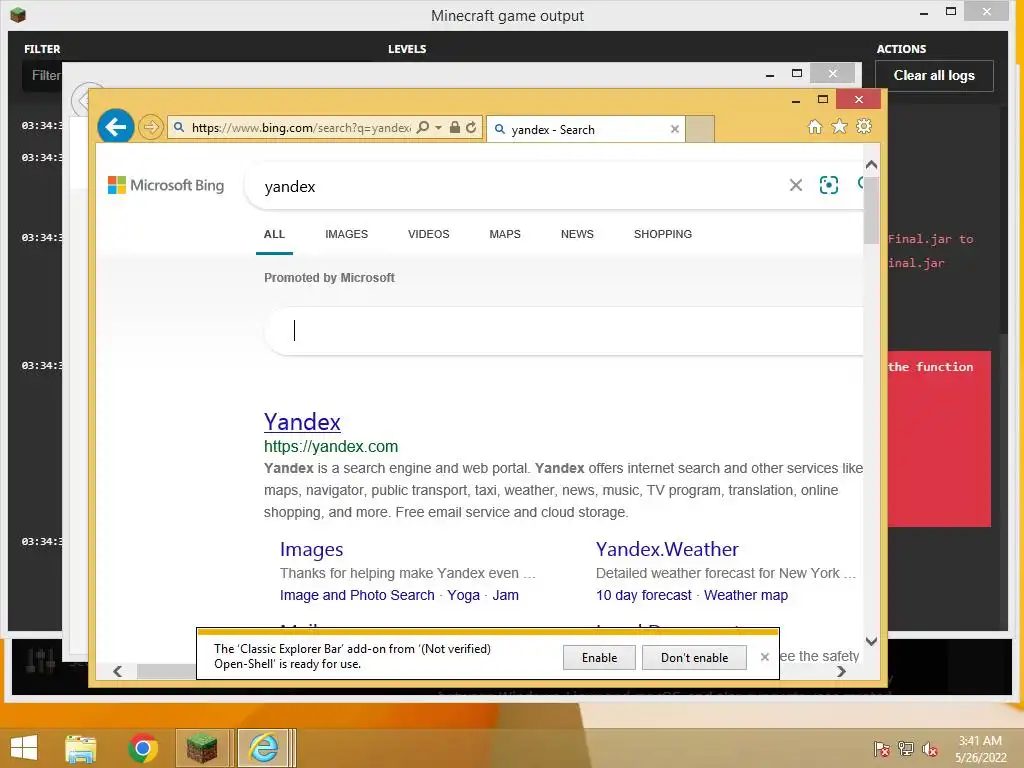Screen dimensions: 1024x768
Task: Open the Yandex result title link
Action: [x=302, y=422]
